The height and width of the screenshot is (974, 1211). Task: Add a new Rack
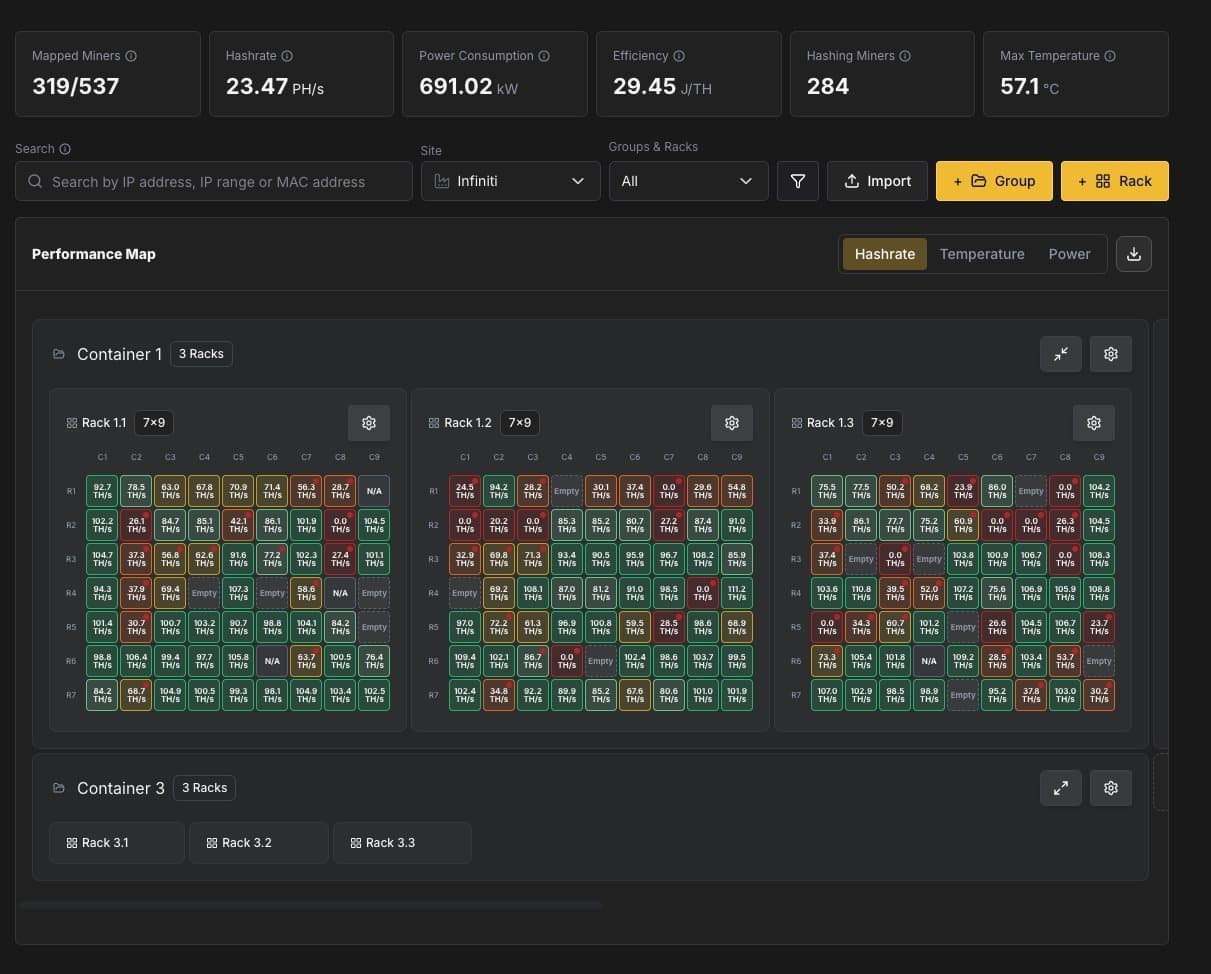[x=1114, y=181]
